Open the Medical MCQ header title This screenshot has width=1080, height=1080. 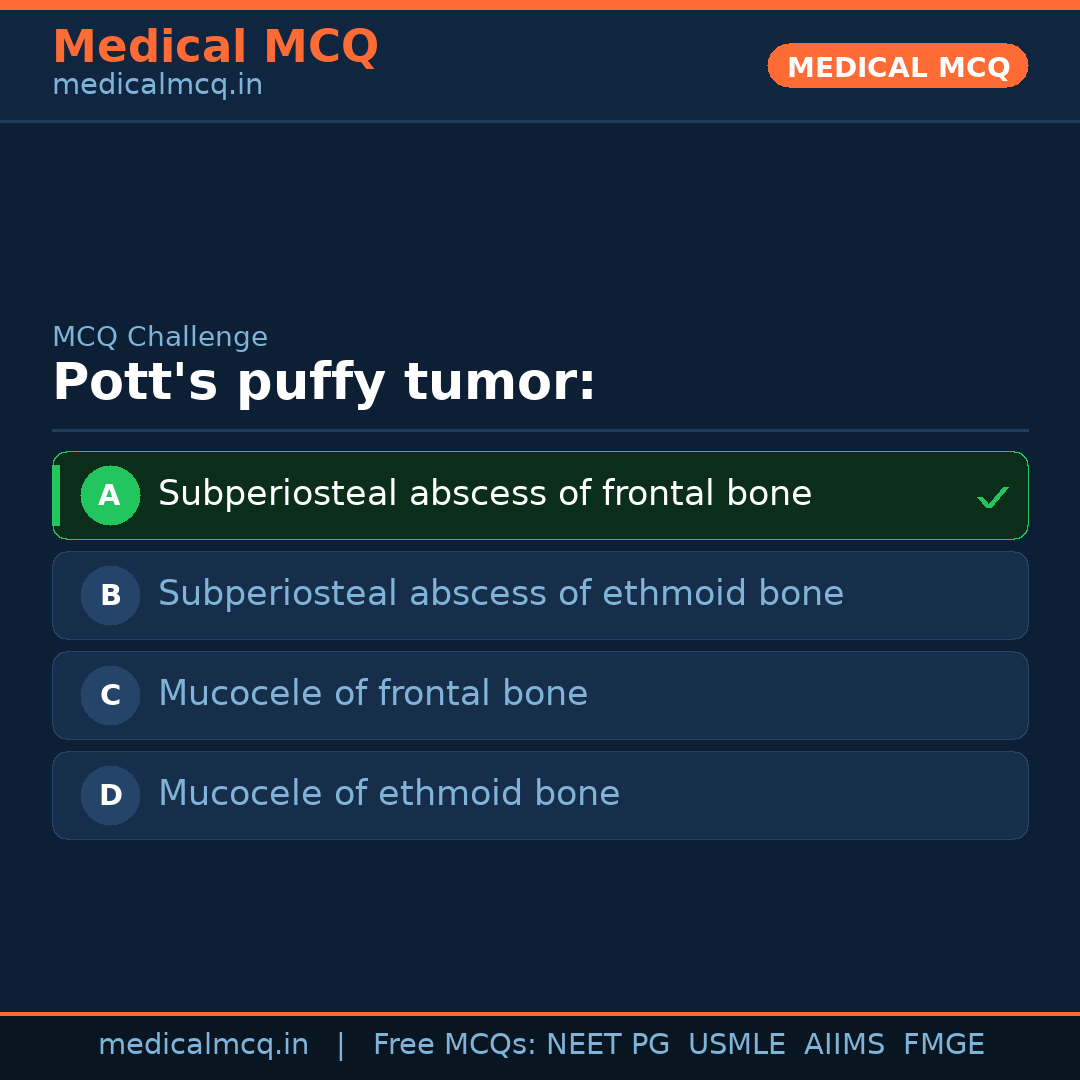[x=215, y=47]
